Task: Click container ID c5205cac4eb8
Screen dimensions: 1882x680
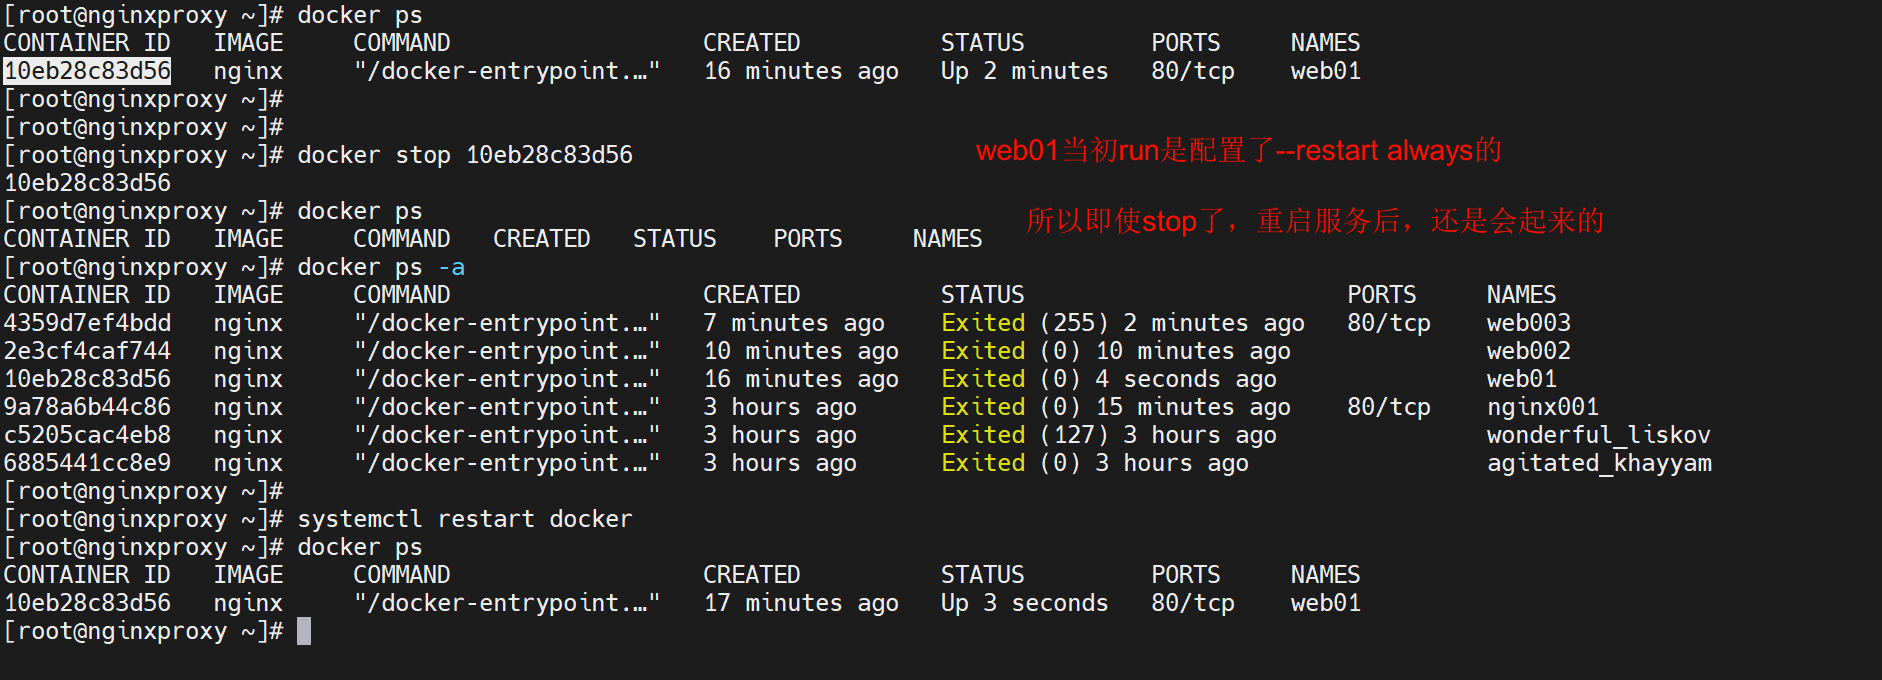Action: tap(87, 435)
